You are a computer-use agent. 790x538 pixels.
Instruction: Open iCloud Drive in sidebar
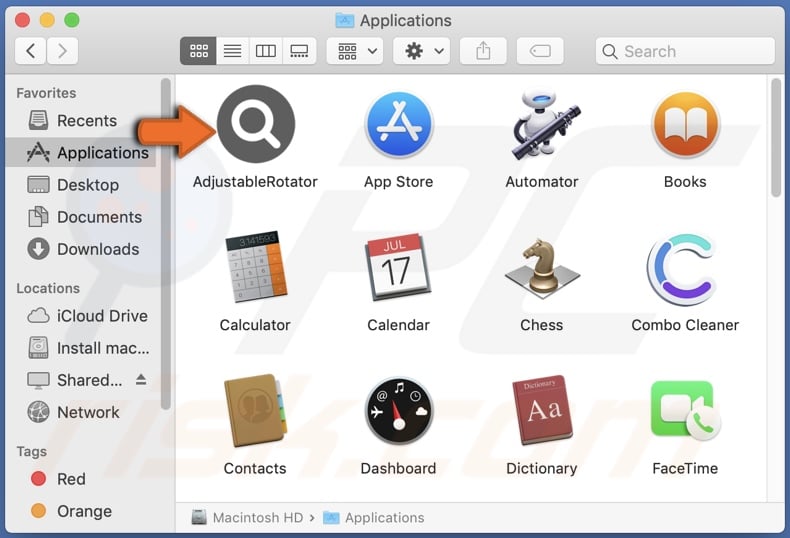81,316
